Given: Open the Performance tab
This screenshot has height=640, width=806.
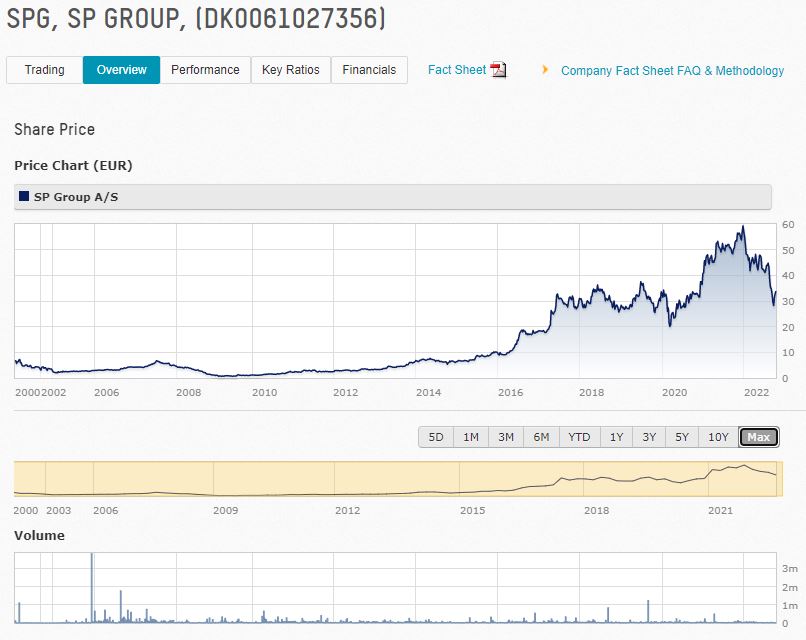Looking at the screenshot, I should point(205,70).
